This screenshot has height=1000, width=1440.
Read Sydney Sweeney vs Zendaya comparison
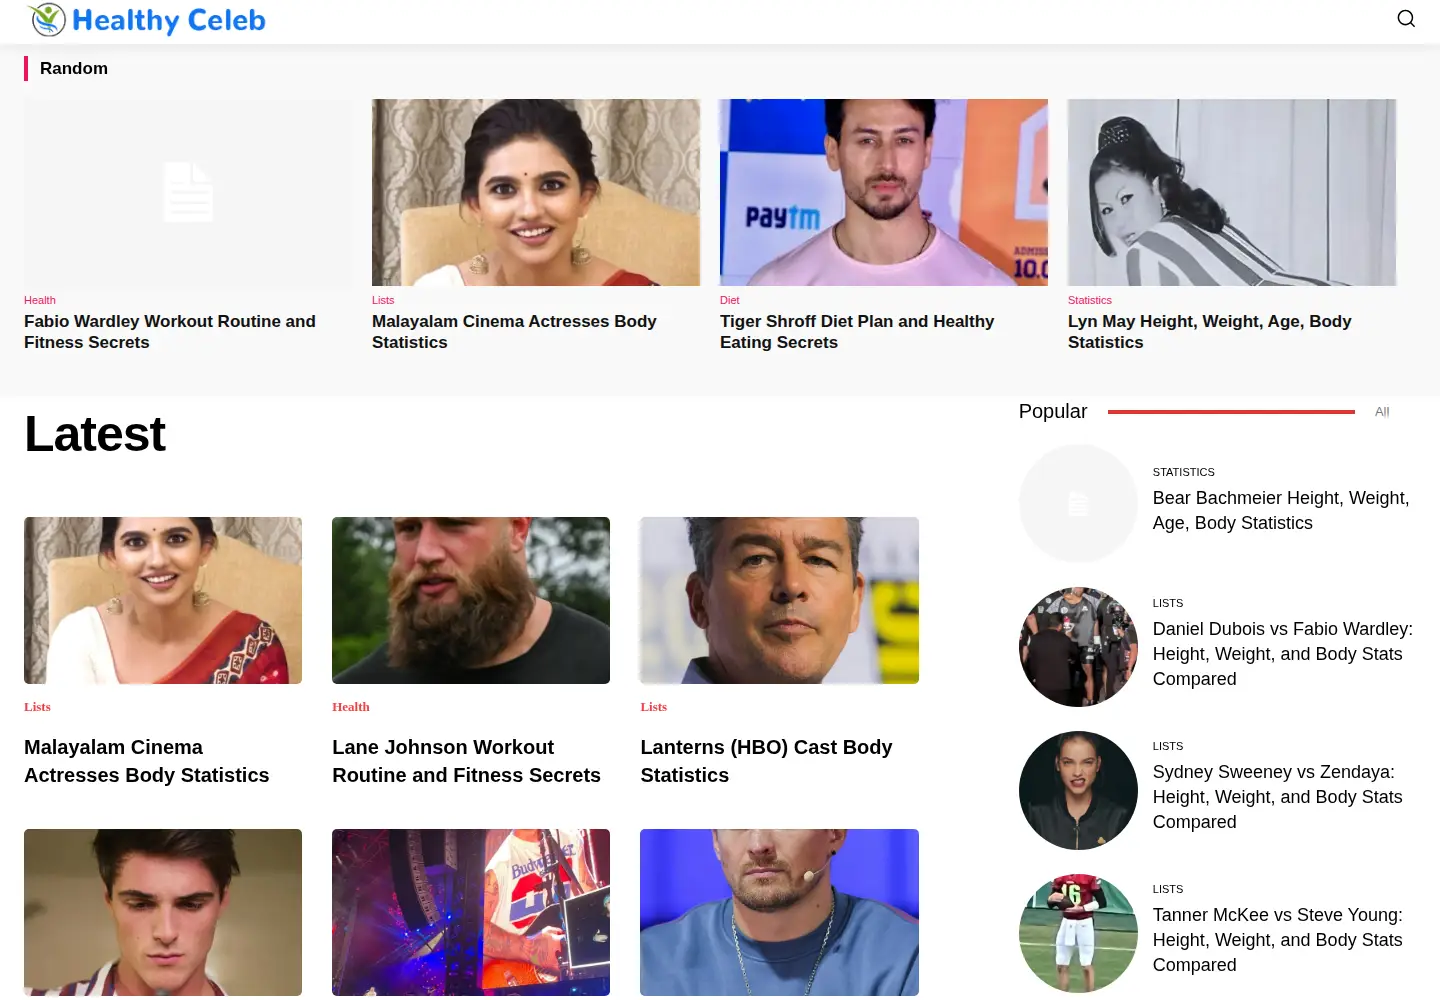click(1278, 797)
